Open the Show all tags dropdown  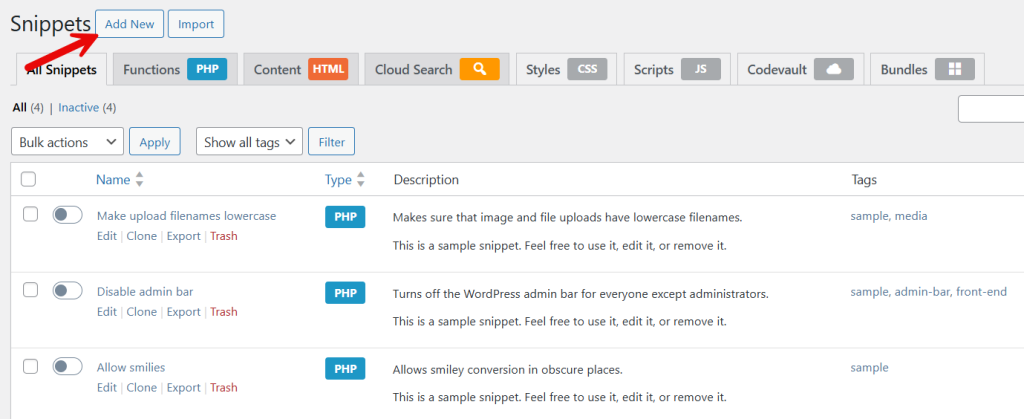click(x=249, y=142)
